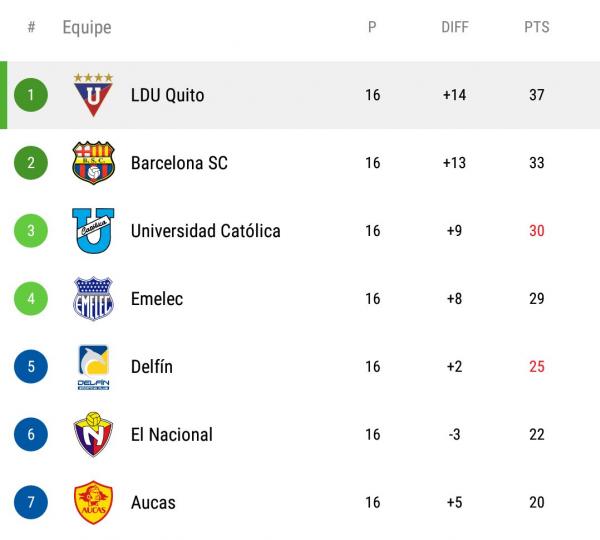Screen dimensions: 600x540
Task: Click the LDU Quito team crest
Action: click(x=93, y=95)
